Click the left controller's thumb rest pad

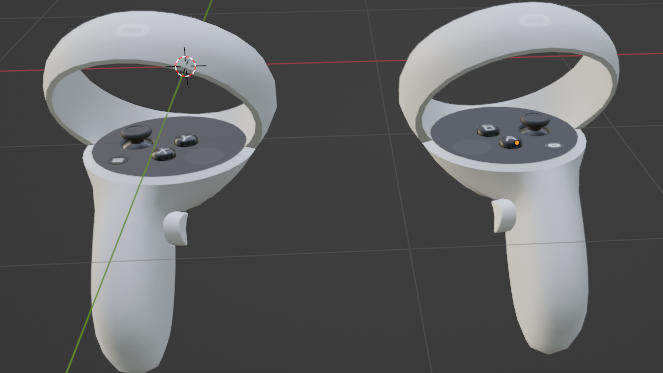click(x=205, y=155)
